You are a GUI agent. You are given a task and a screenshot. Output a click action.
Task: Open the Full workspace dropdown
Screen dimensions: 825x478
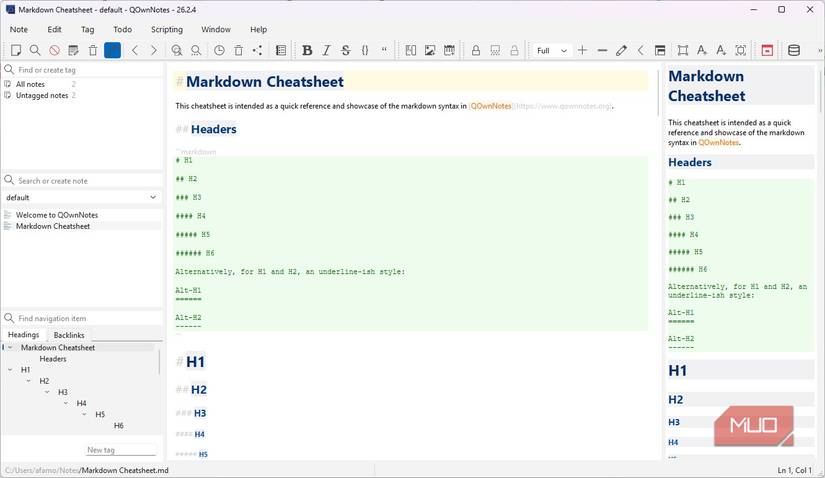pyautogui.click(x=551, y=51)
